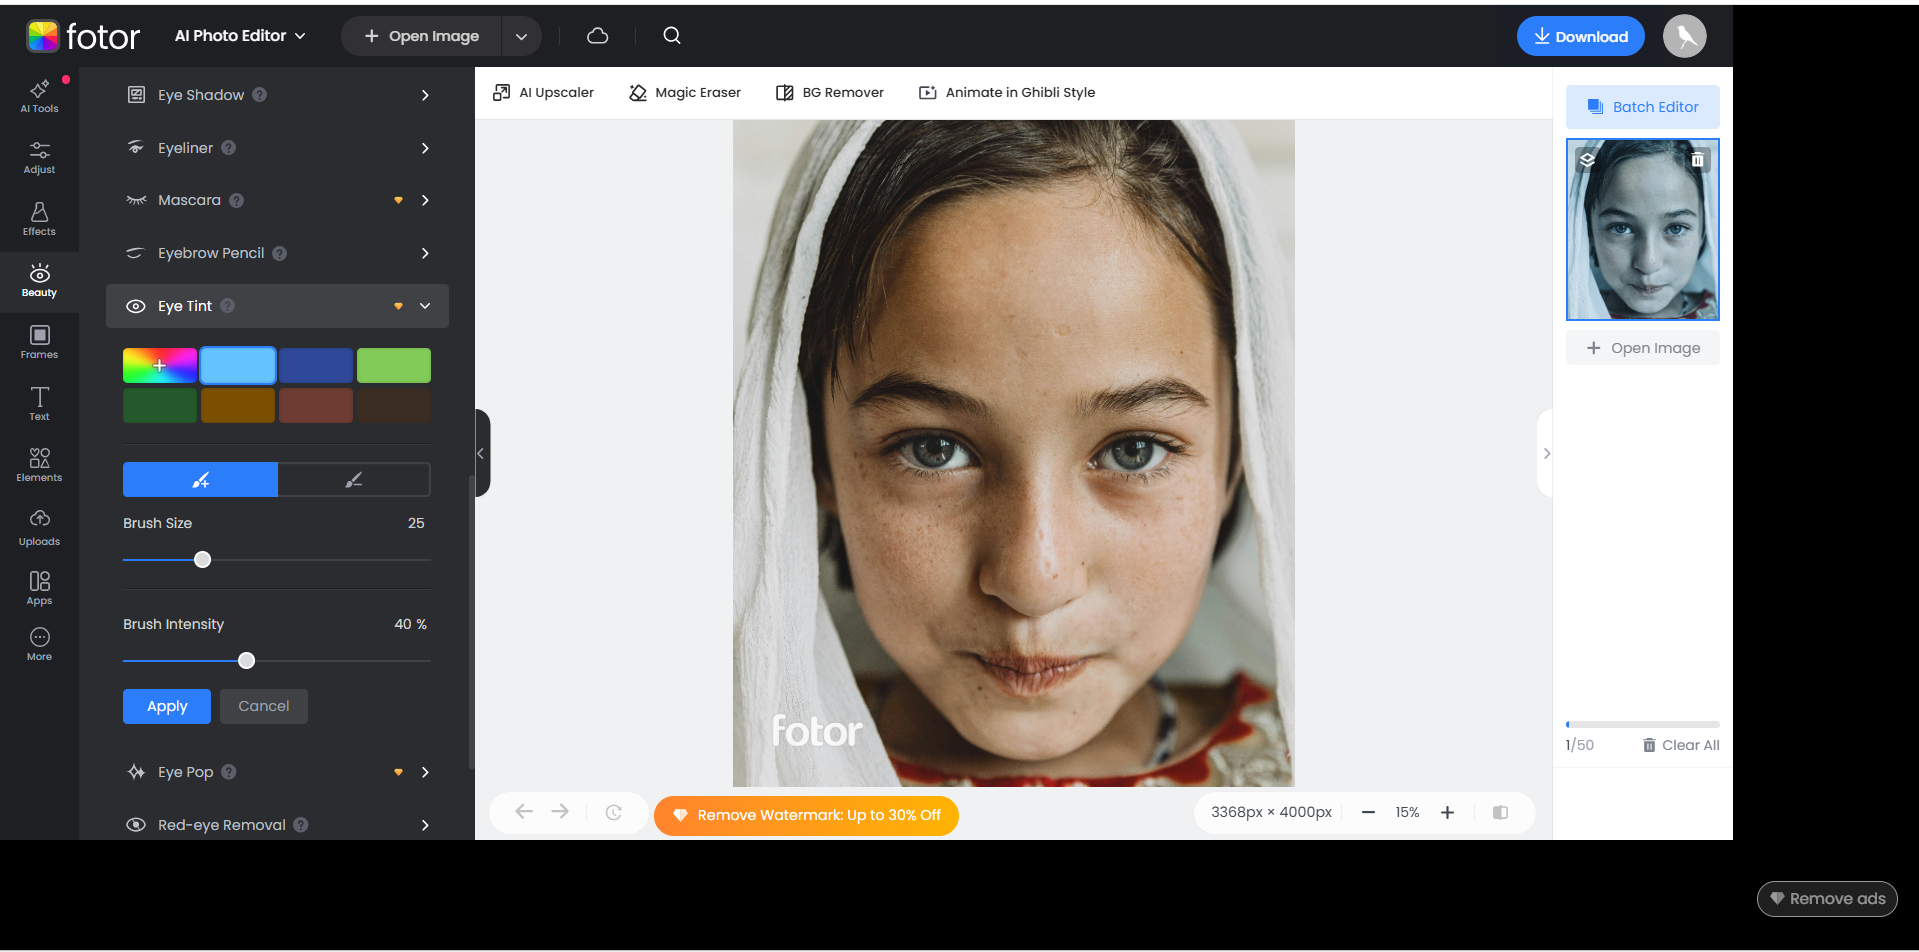Open the Adjust sidebar panel
Viewport: 1919px width, 952px height.
click(x=39, y=157)
